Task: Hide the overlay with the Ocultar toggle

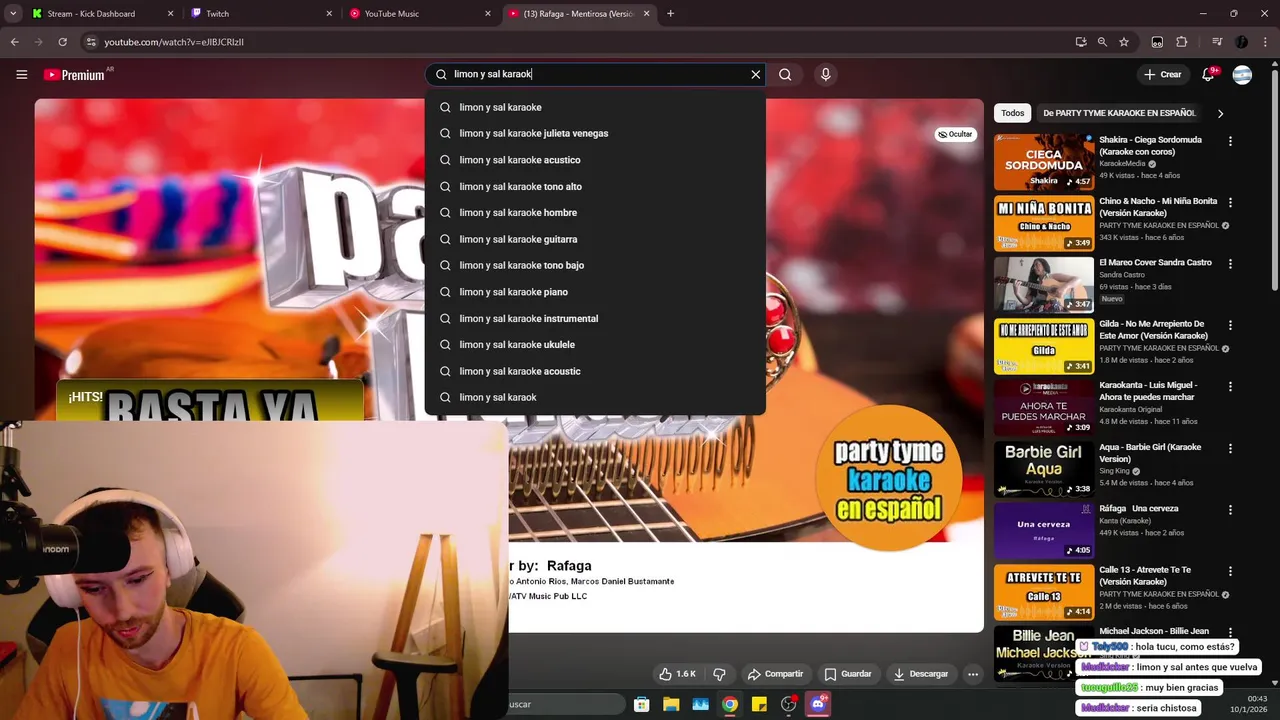Action: coord(955,134)
